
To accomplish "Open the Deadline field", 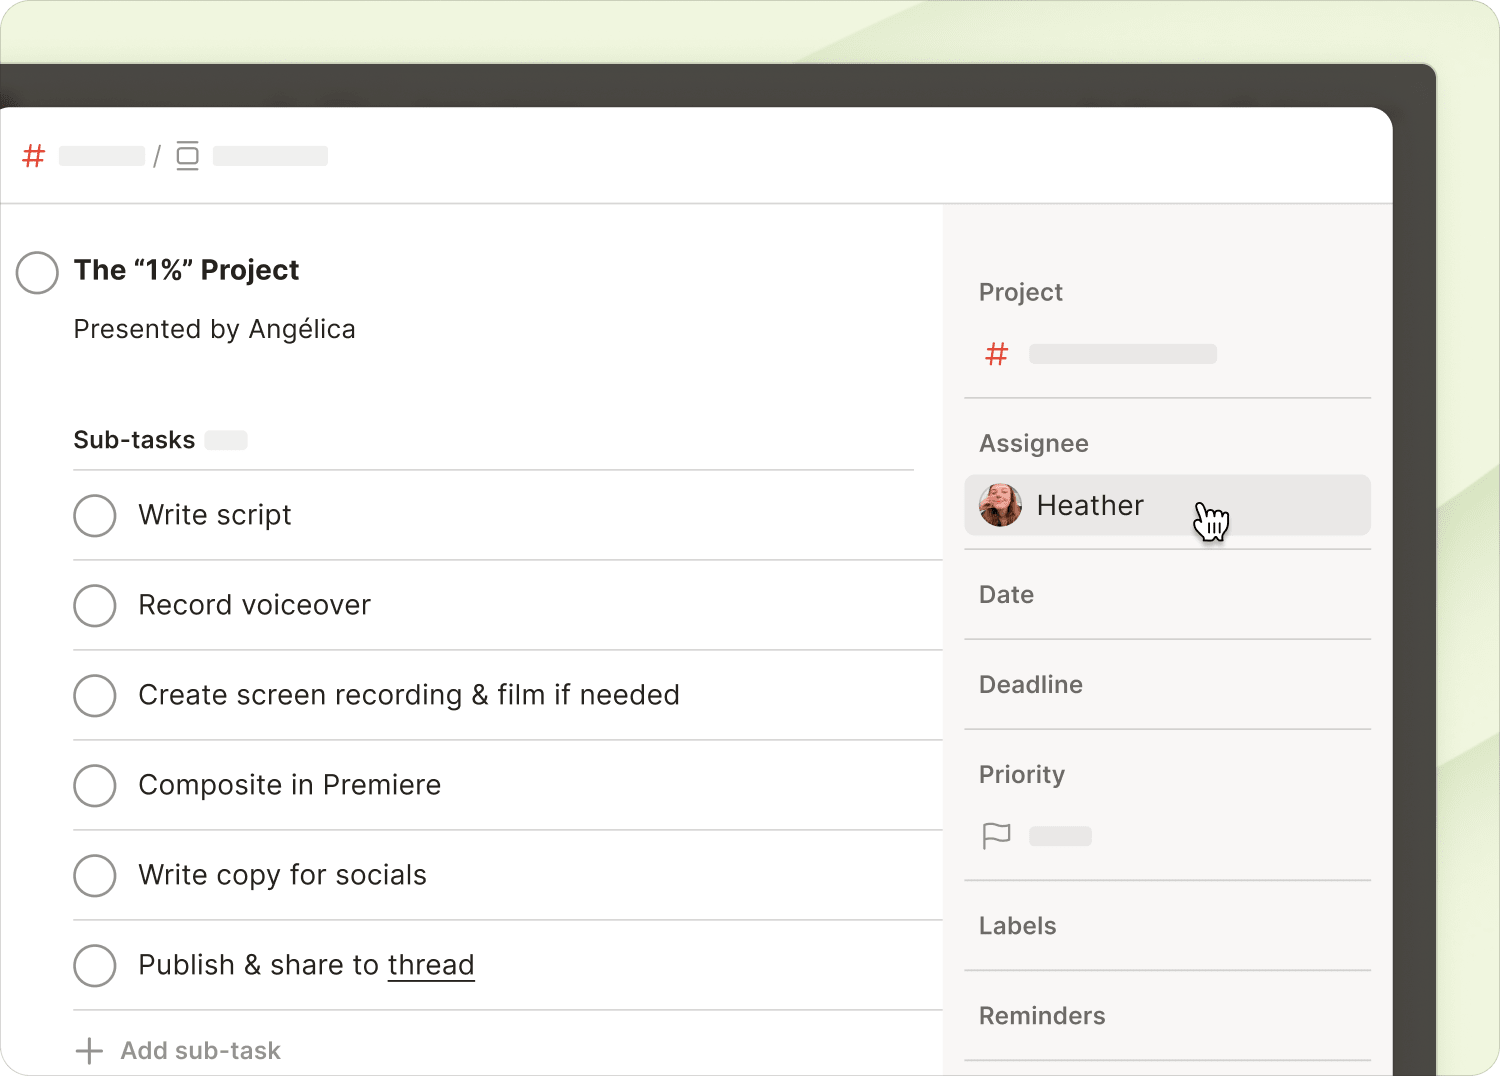I will [x=1167, y=685].
